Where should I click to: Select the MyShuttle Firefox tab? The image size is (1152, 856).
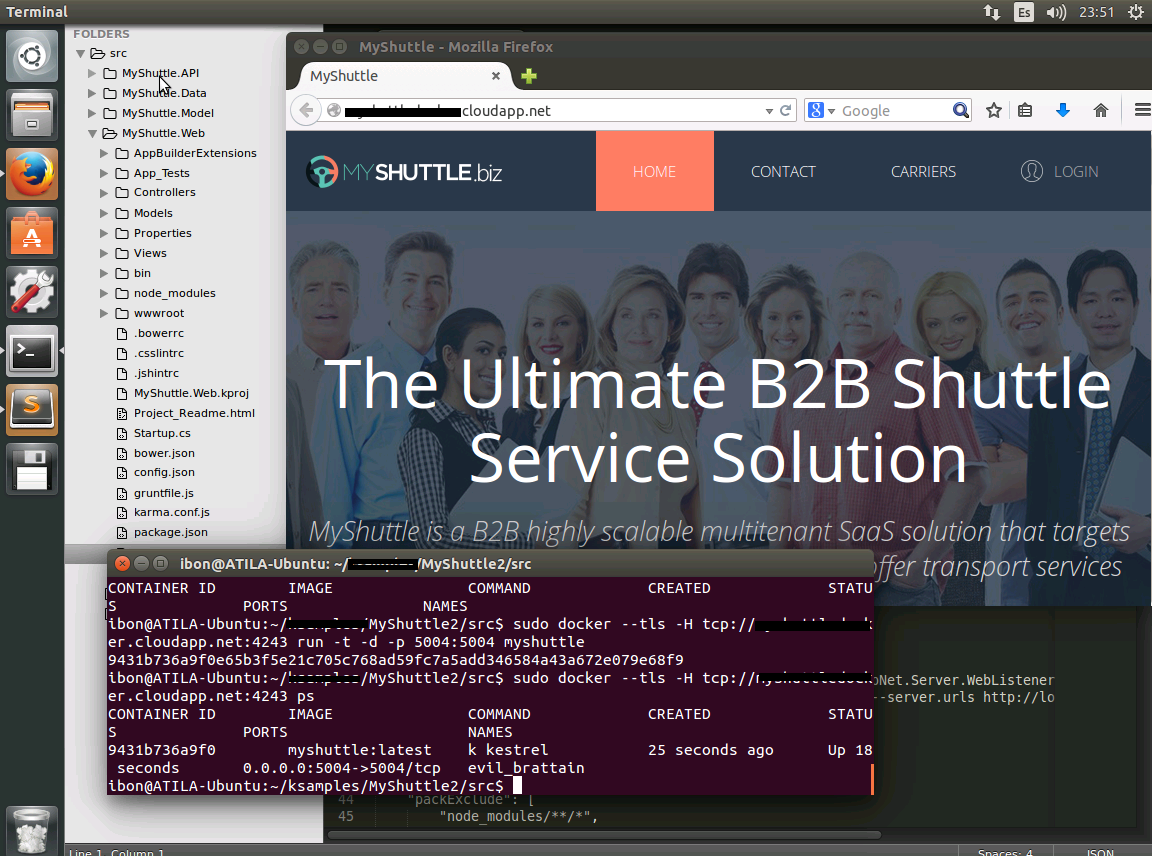point(404,76)
